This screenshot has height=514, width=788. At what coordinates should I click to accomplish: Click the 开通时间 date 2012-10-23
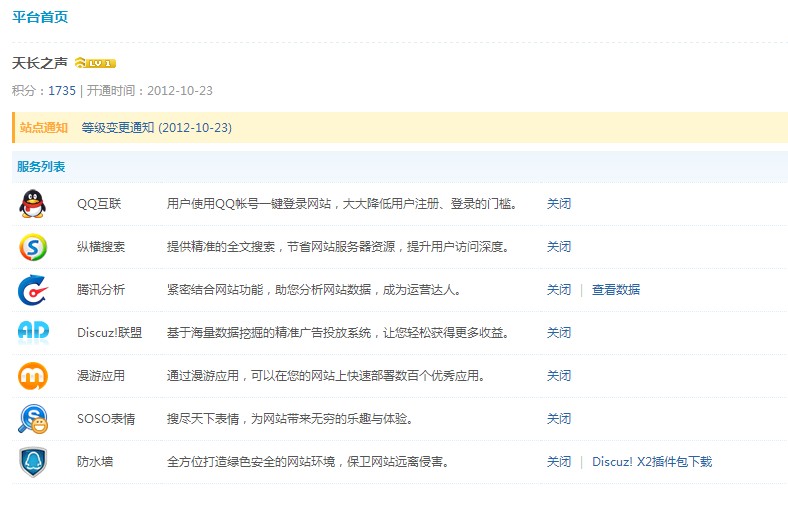pyautogui.click(x=180, y=91)
